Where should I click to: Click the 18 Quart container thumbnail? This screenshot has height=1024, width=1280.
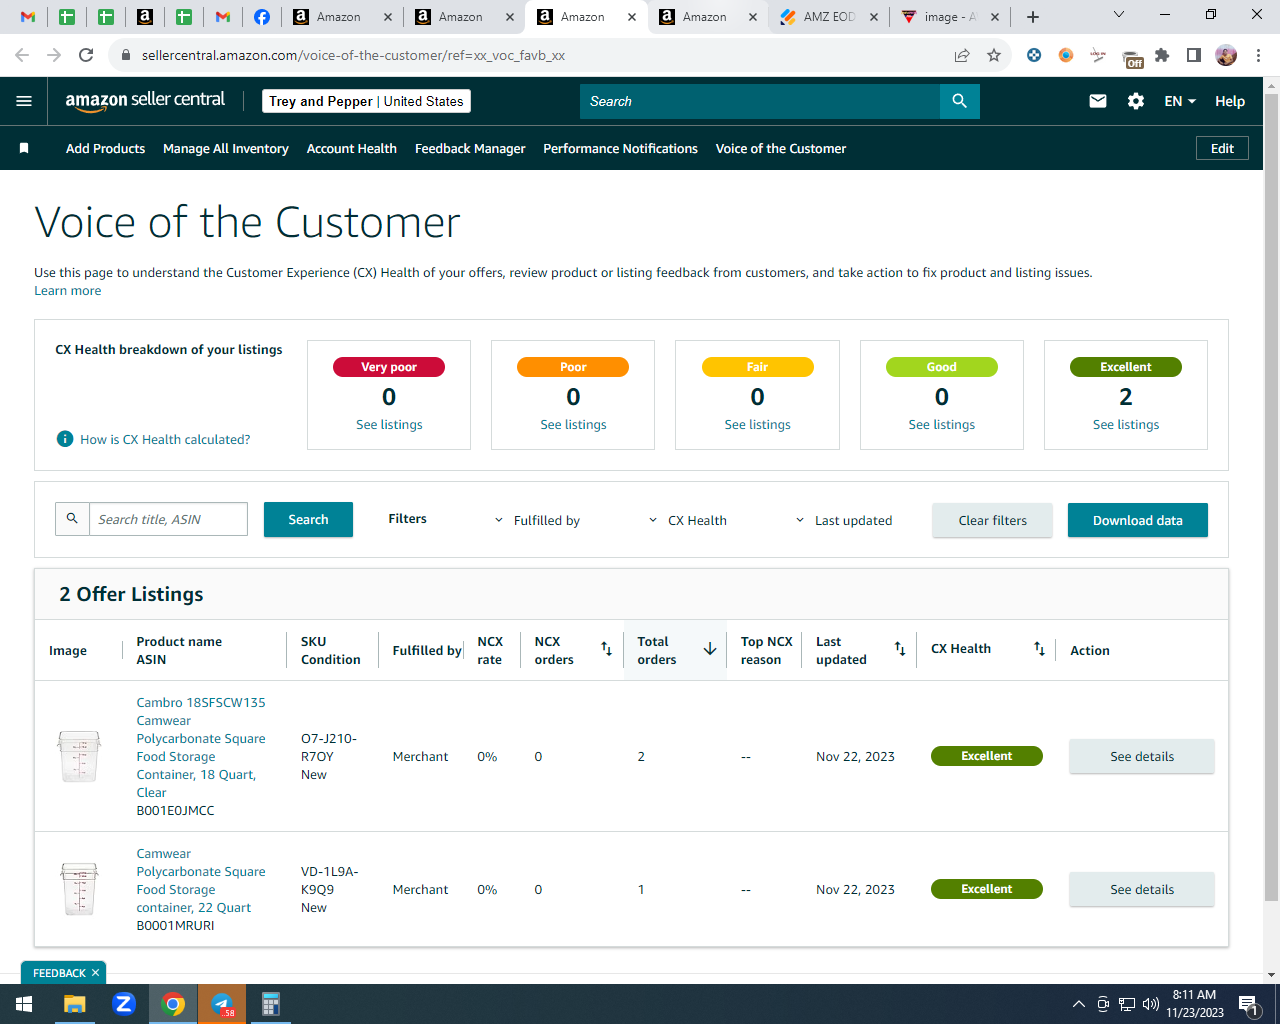79,756
